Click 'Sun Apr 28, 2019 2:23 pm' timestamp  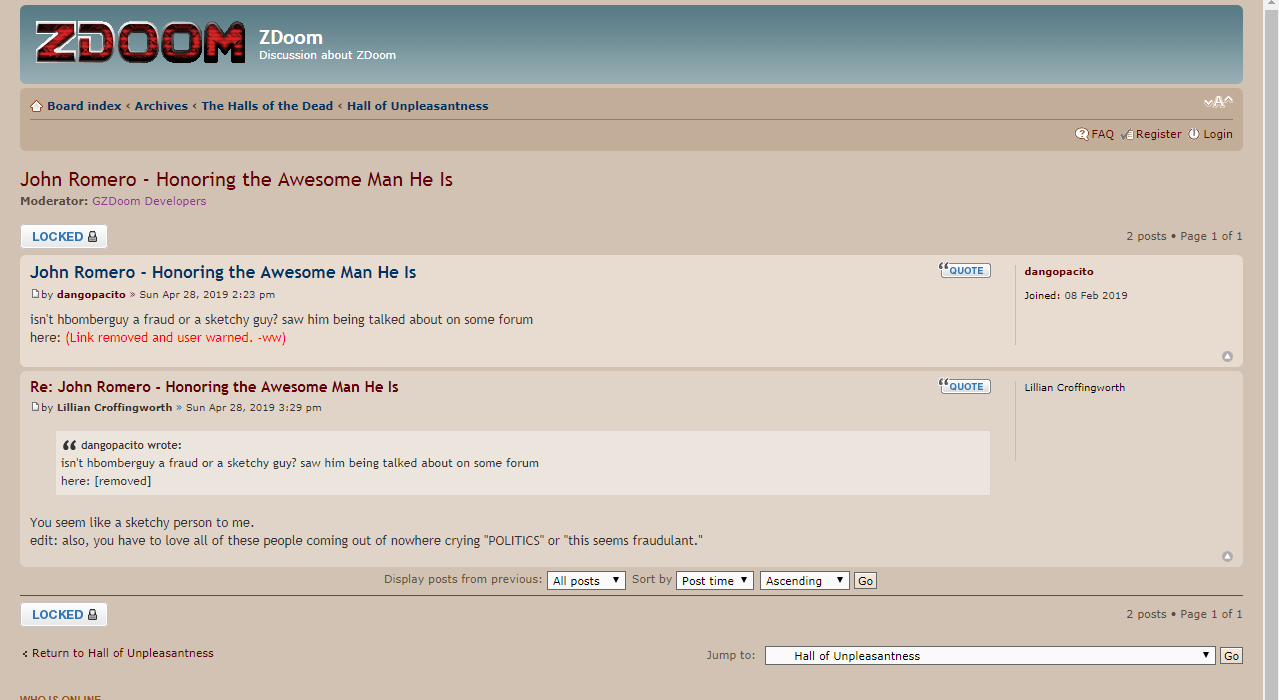(x=207, y=295)
